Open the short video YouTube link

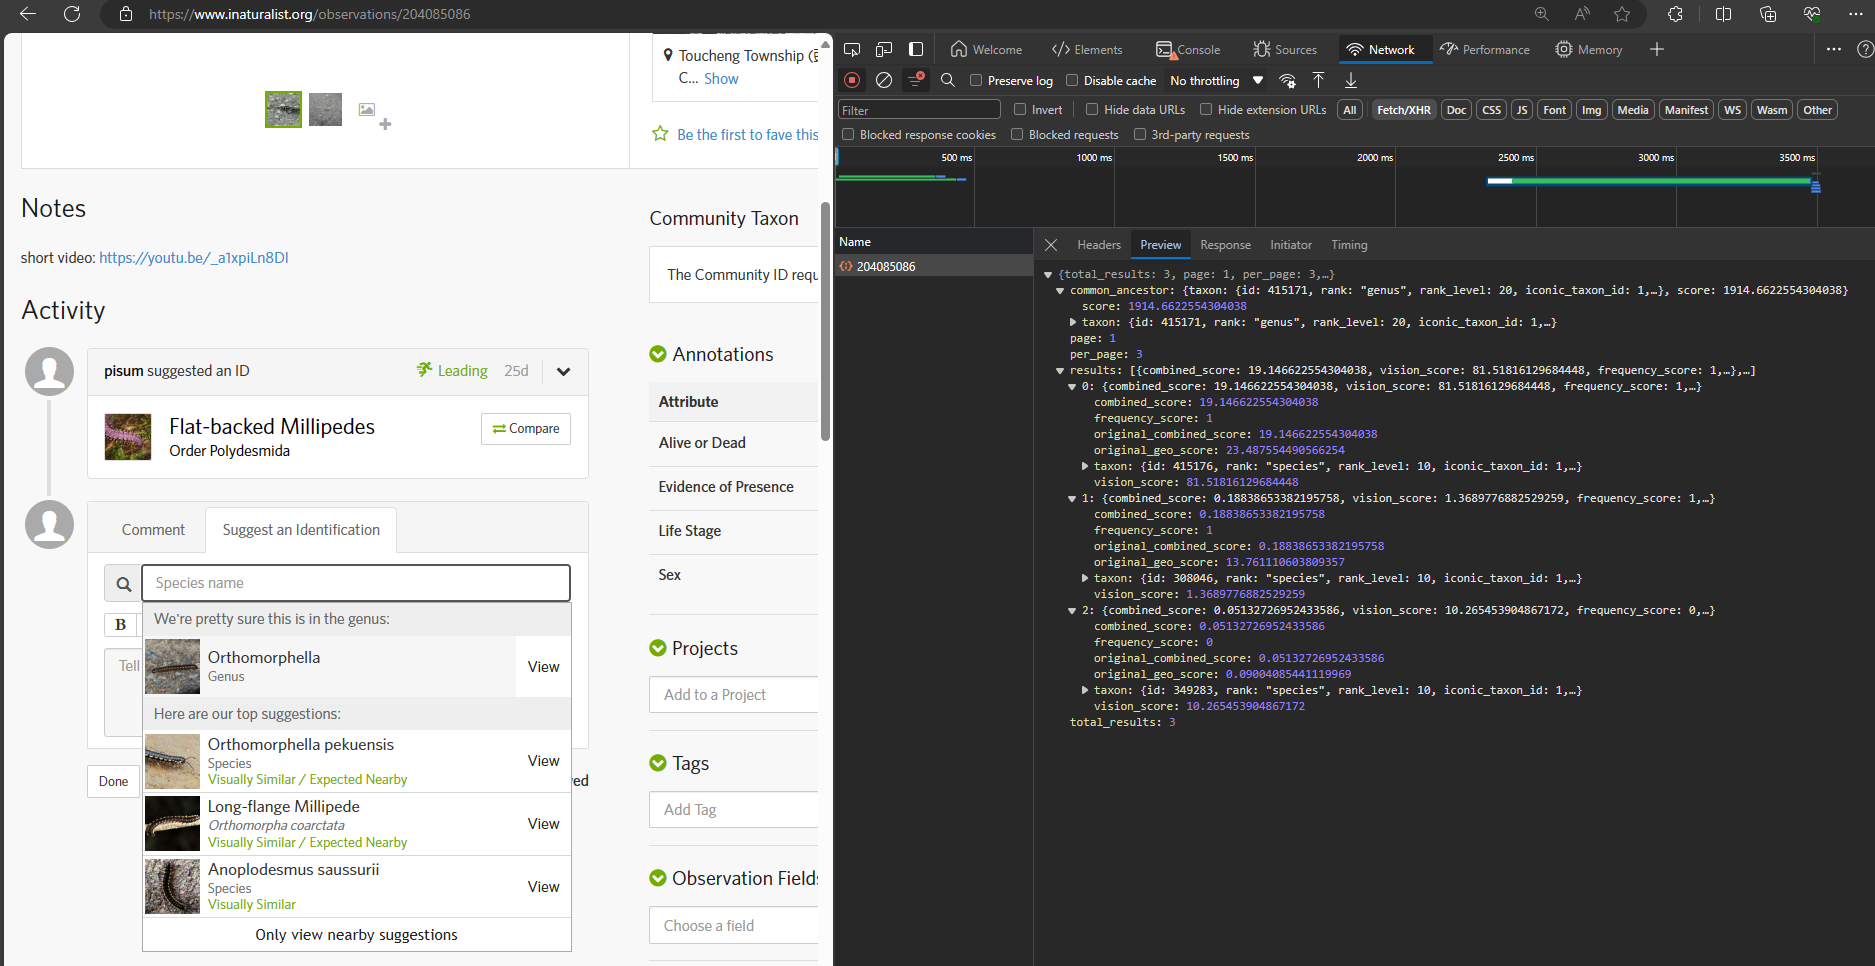pyautogui.click(x=194, y=258)
